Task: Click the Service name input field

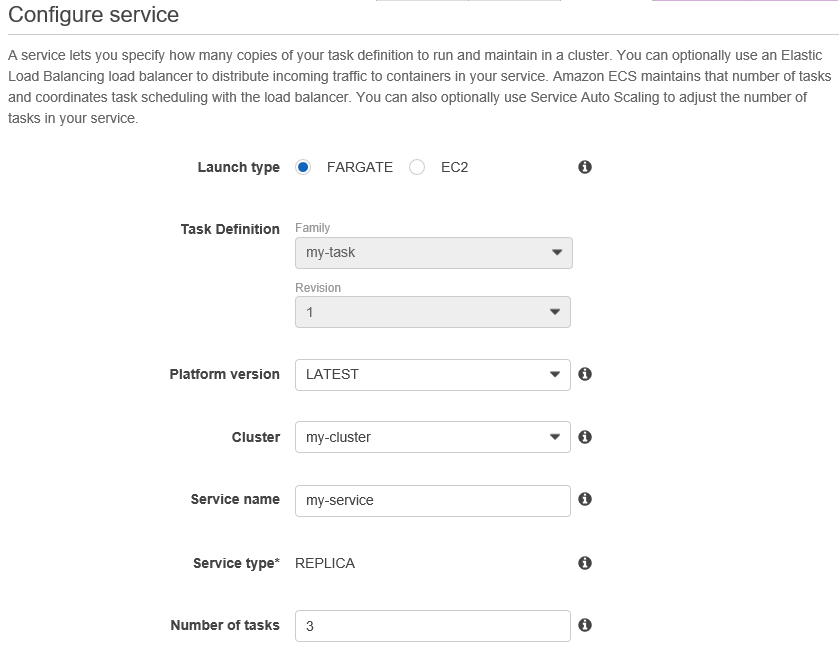Action: pos(433,500)
